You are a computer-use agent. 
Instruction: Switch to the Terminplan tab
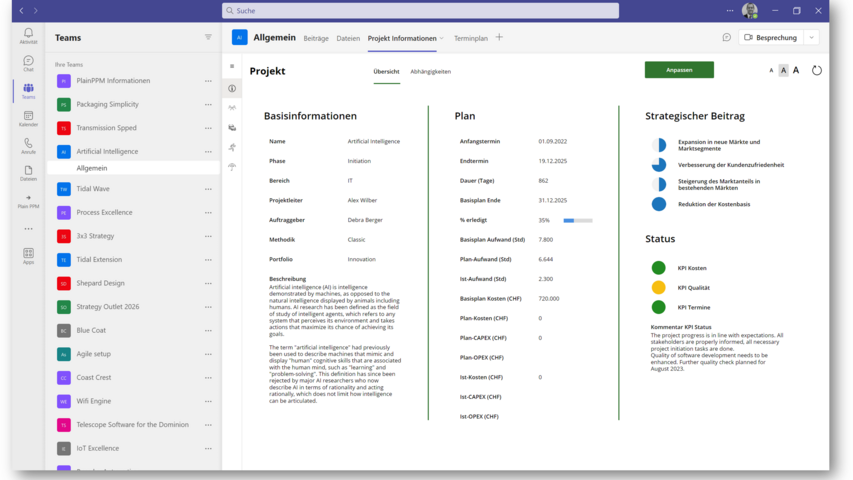[470, 38]
